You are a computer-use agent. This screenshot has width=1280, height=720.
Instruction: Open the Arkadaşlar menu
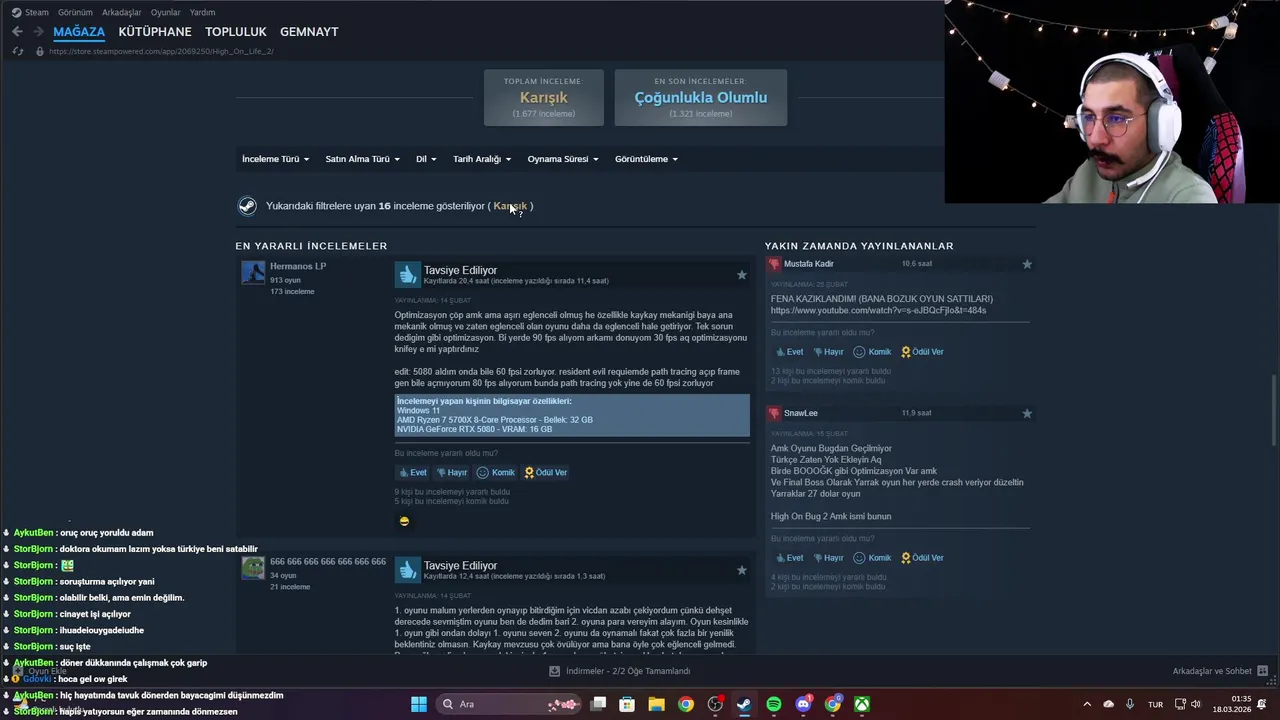point(121,12)
